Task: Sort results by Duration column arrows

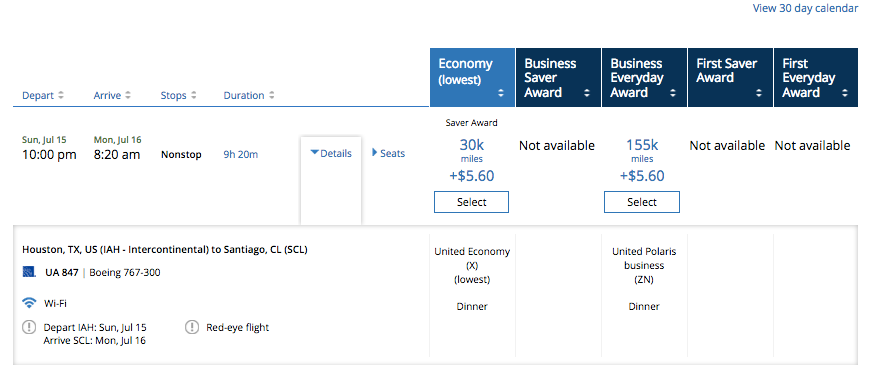Action: 272,95
